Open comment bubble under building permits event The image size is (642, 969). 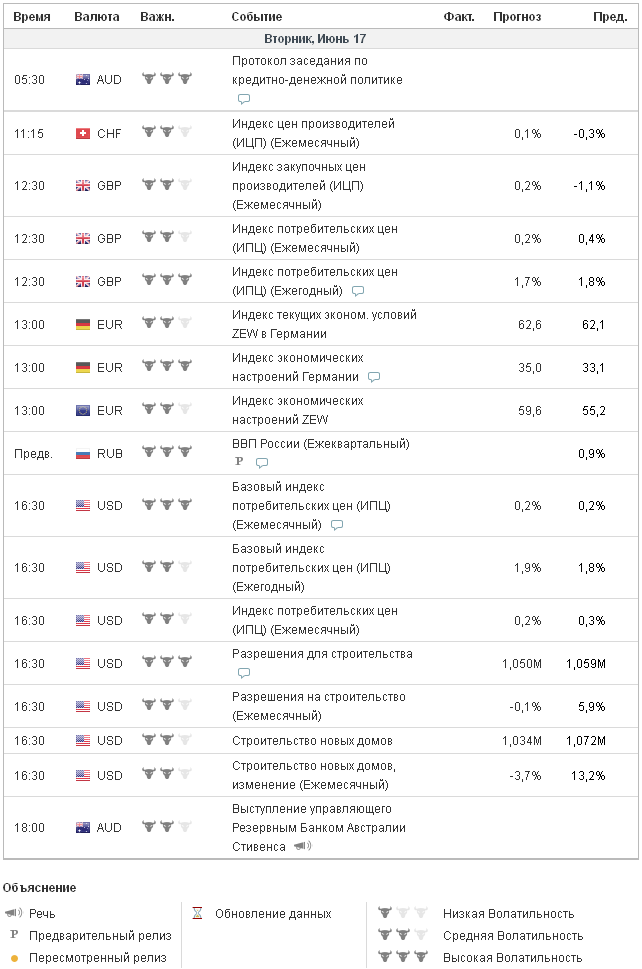tap(244, 674)
